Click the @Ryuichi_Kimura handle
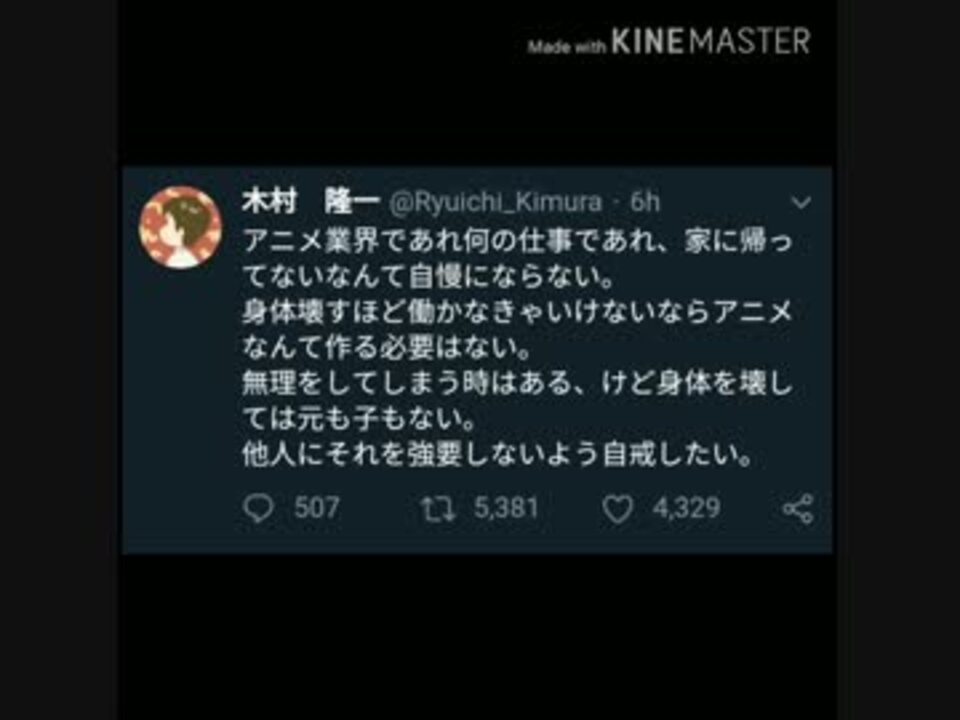 [495, 202]
